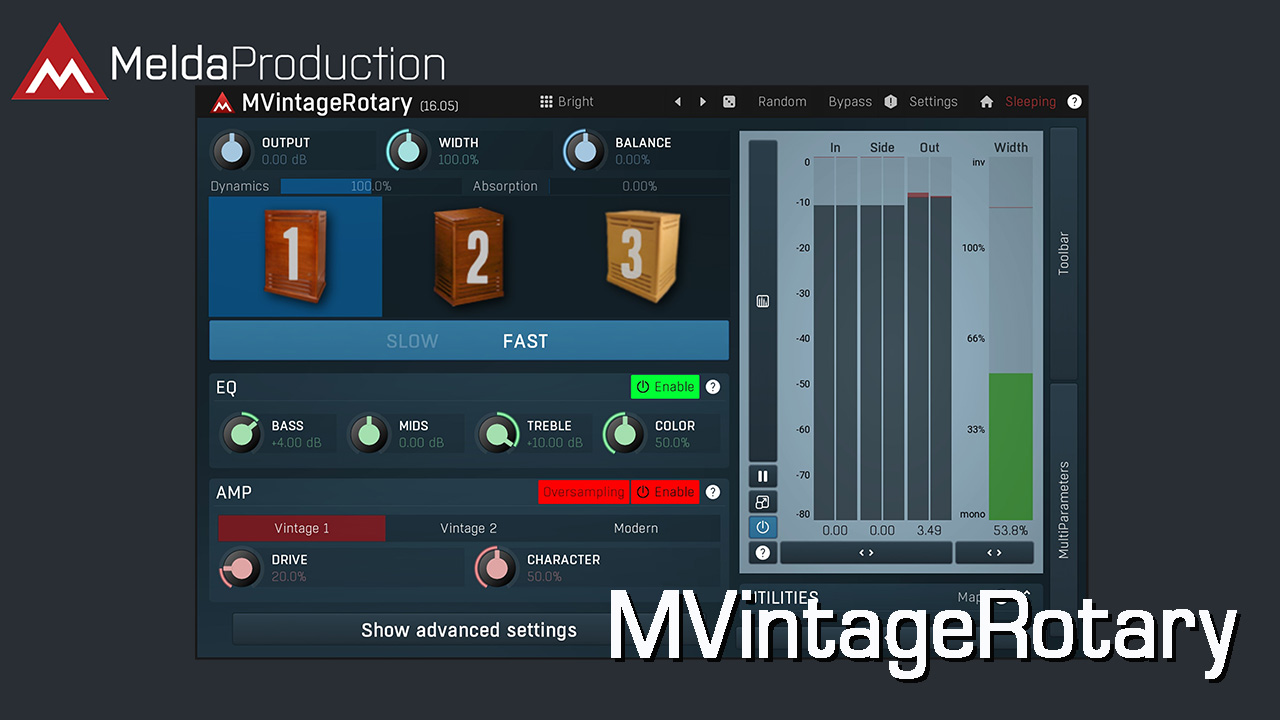
Task: Click the popup window icon below pause
Action: tap(763, 502)
